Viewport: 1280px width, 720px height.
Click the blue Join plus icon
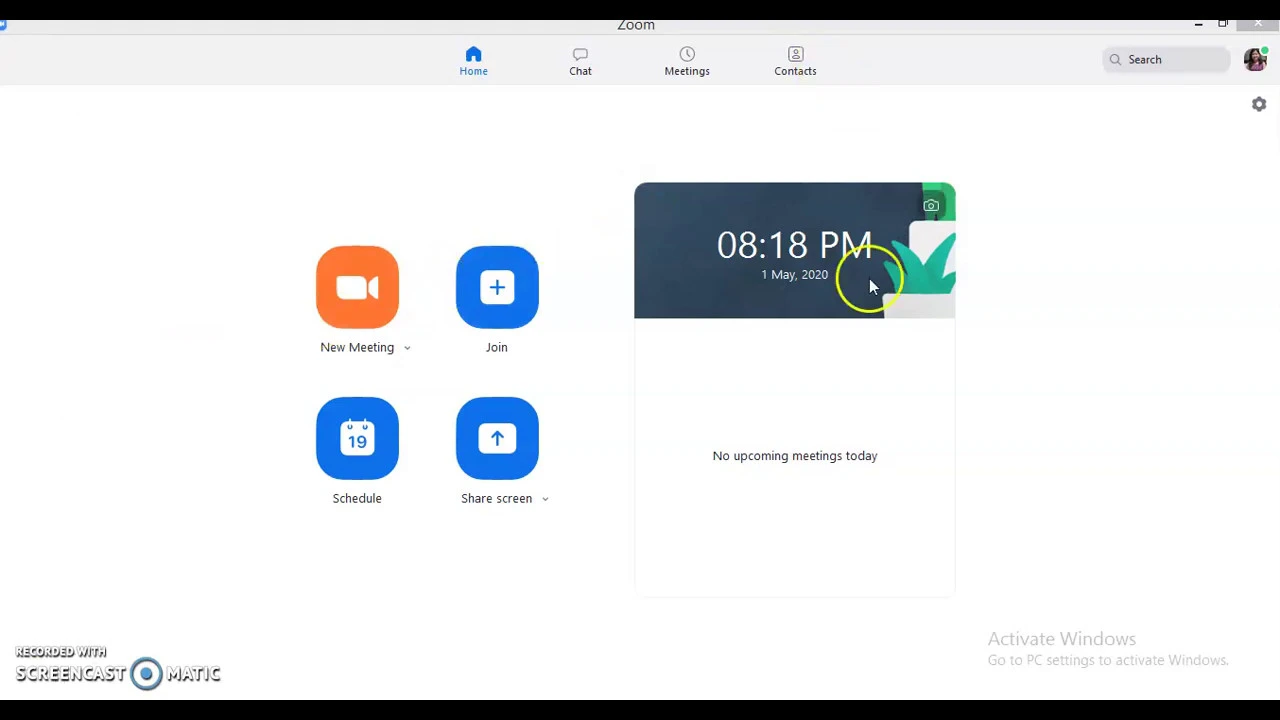[497, 287]
